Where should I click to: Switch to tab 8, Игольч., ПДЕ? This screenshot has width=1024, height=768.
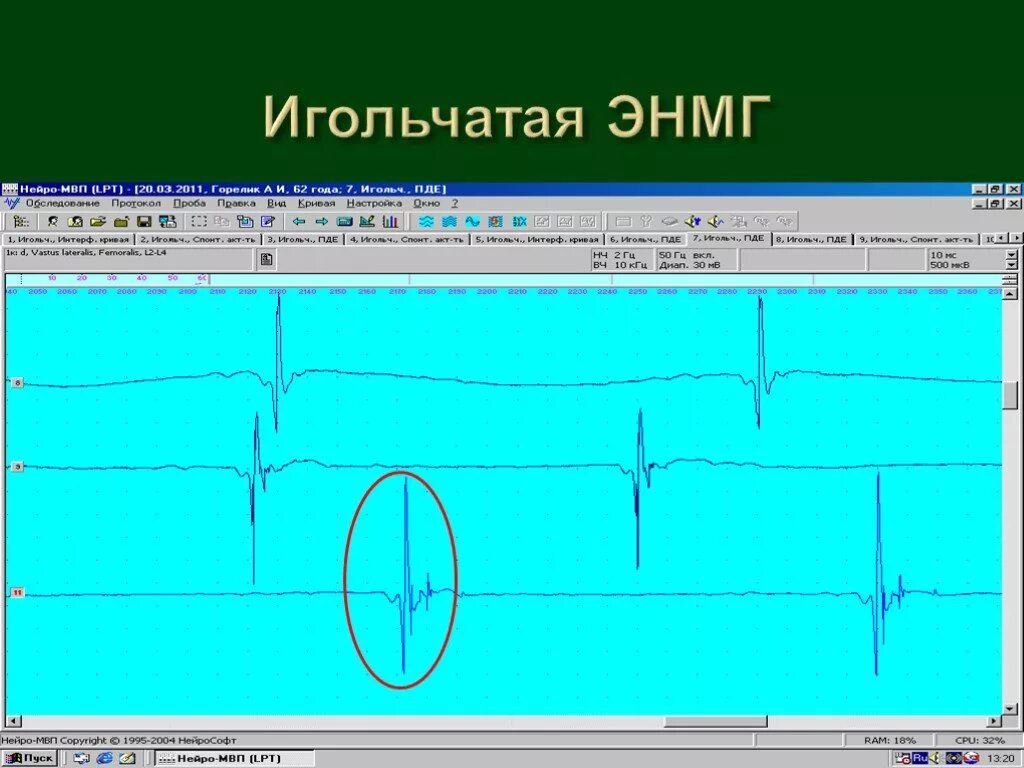[811, 240]
